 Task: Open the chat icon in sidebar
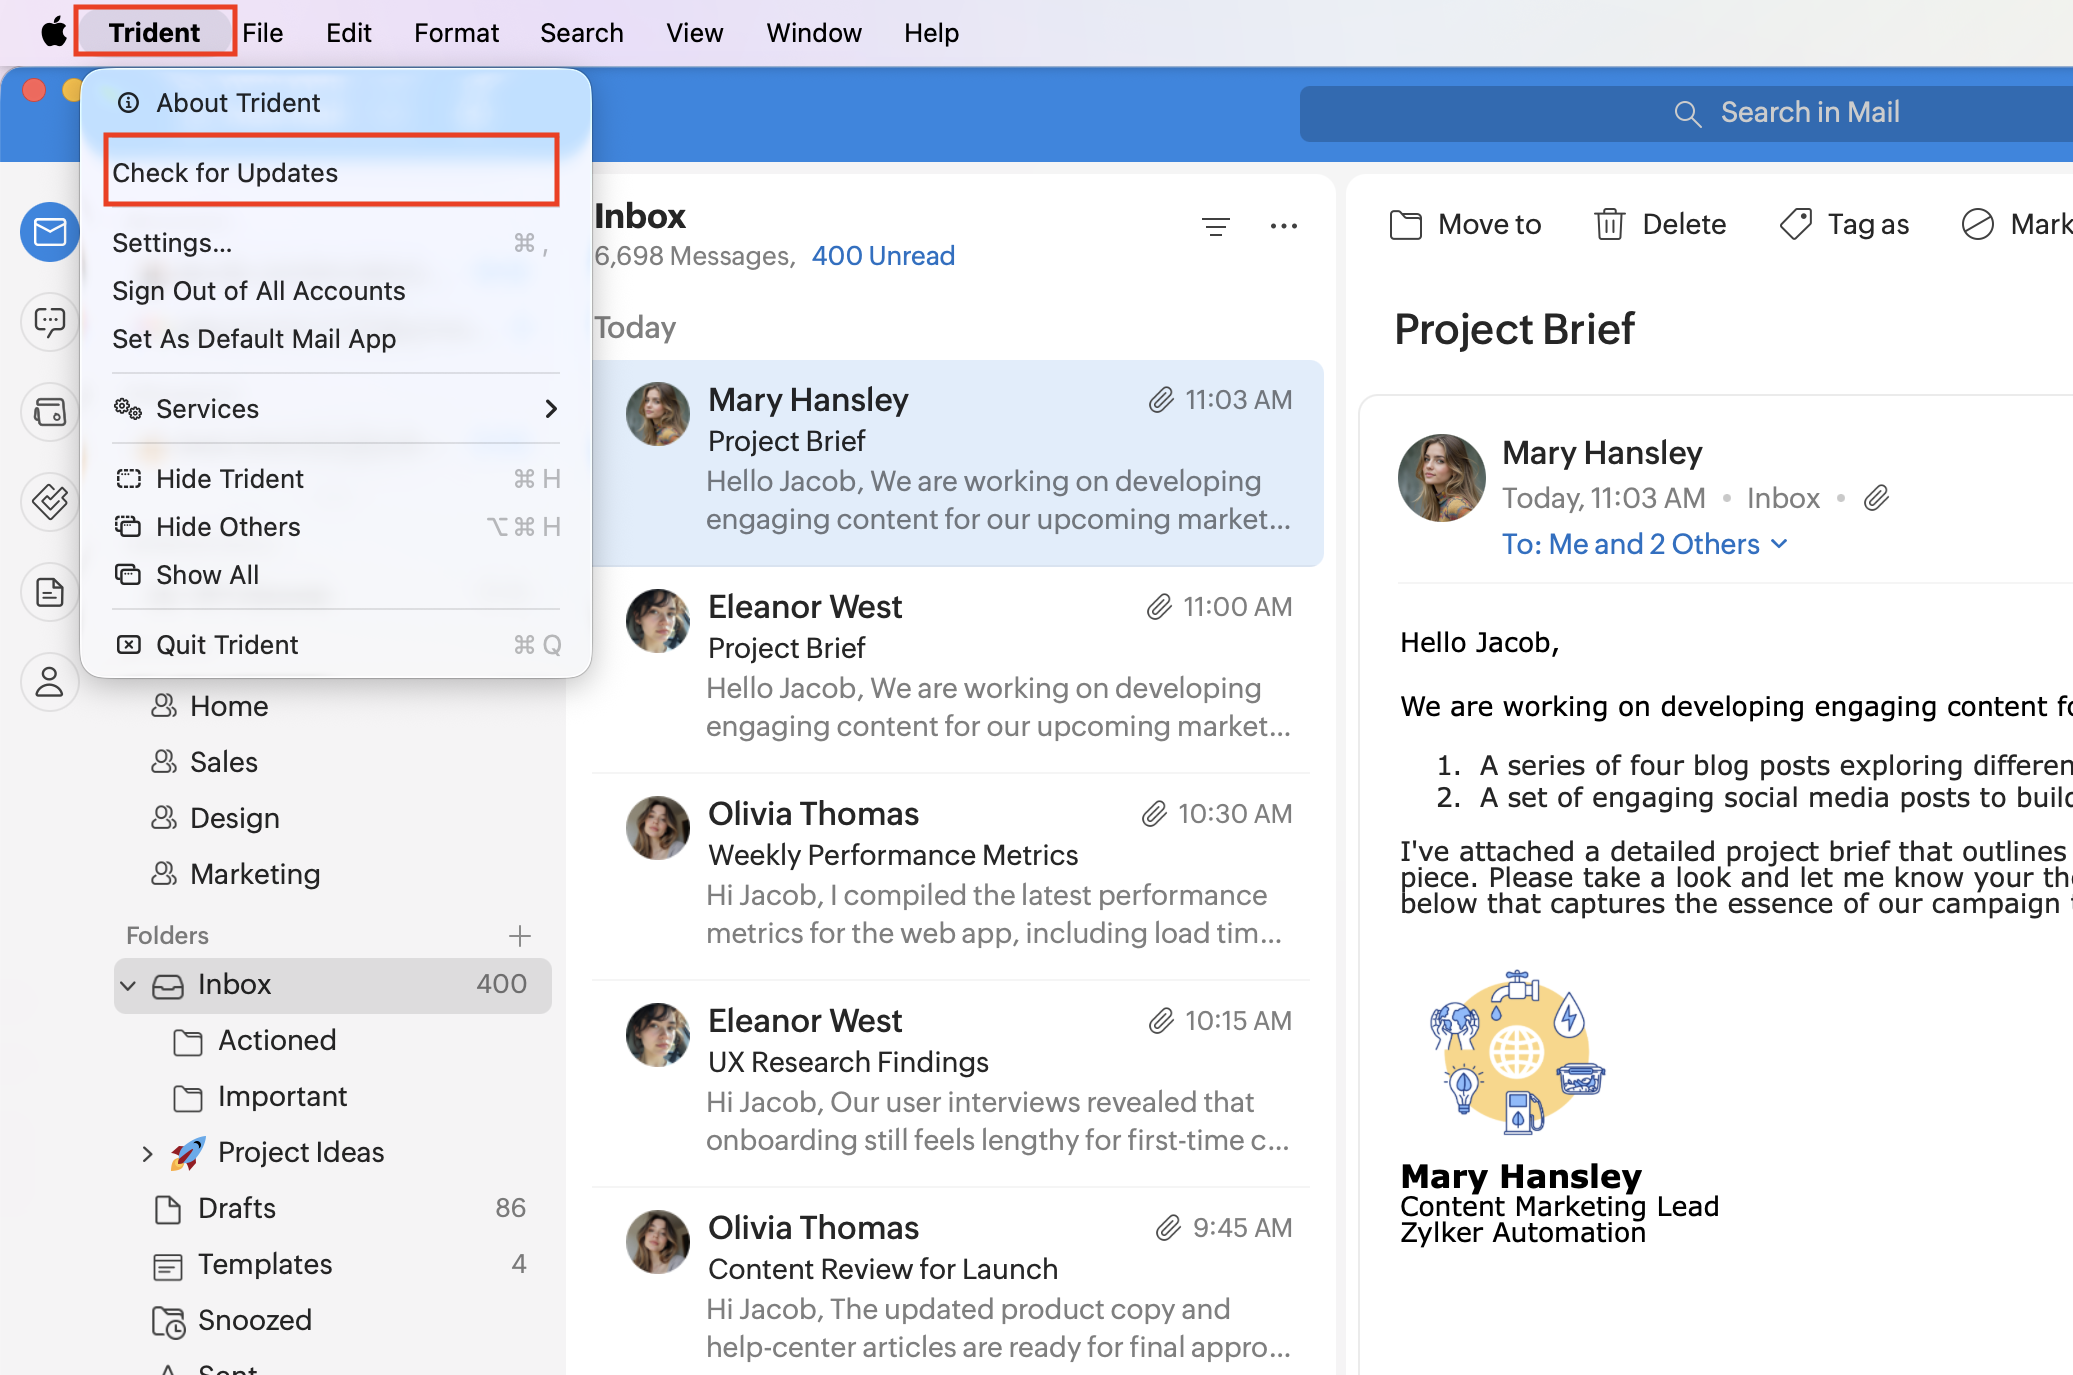click(x=49, y=322)
